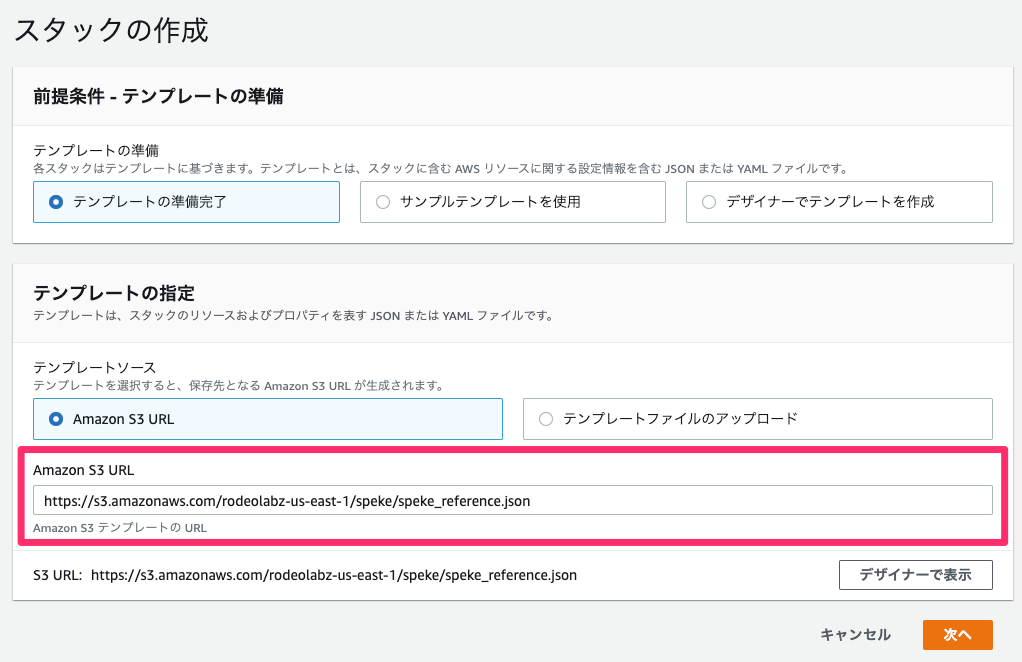The width and height of the screenshot is (1022, 662).
Task: Click the Amazon S3 URL field label above input
Action: 83,470
